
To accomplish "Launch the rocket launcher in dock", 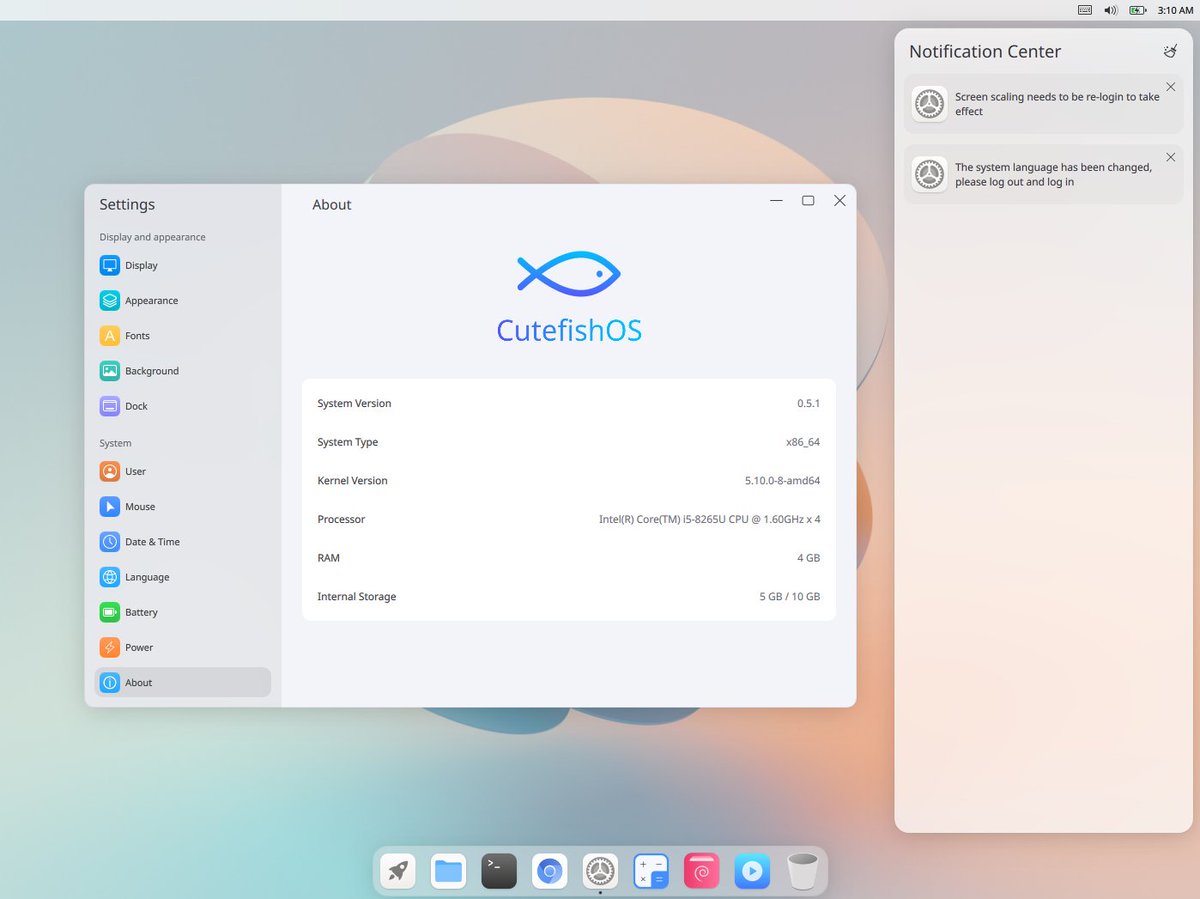I will point(398,871).
